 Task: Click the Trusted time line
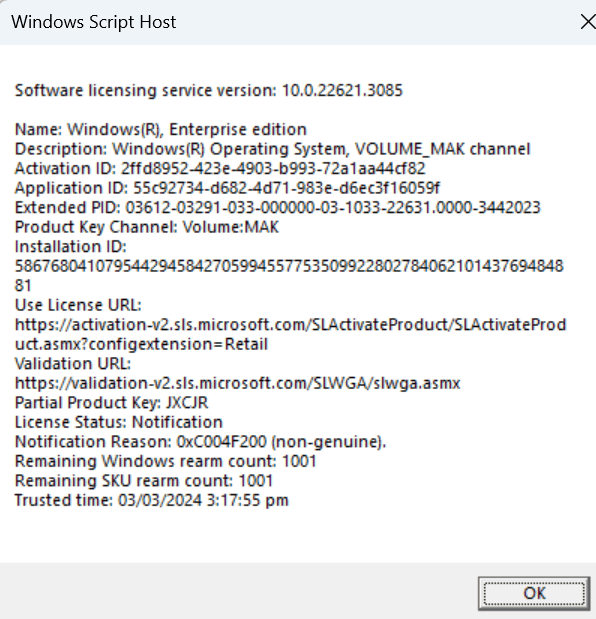[x=152, y=500]
